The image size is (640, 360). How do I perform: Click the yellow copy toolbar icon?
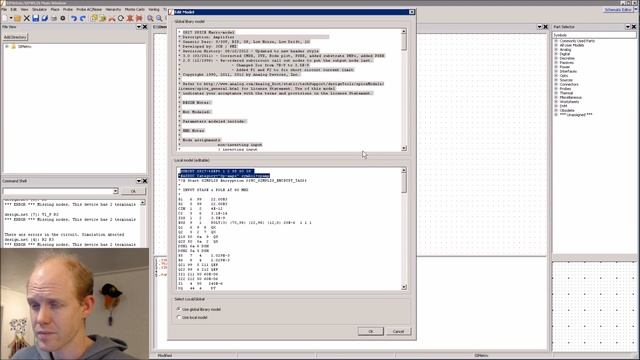click(x=94, y=18)
